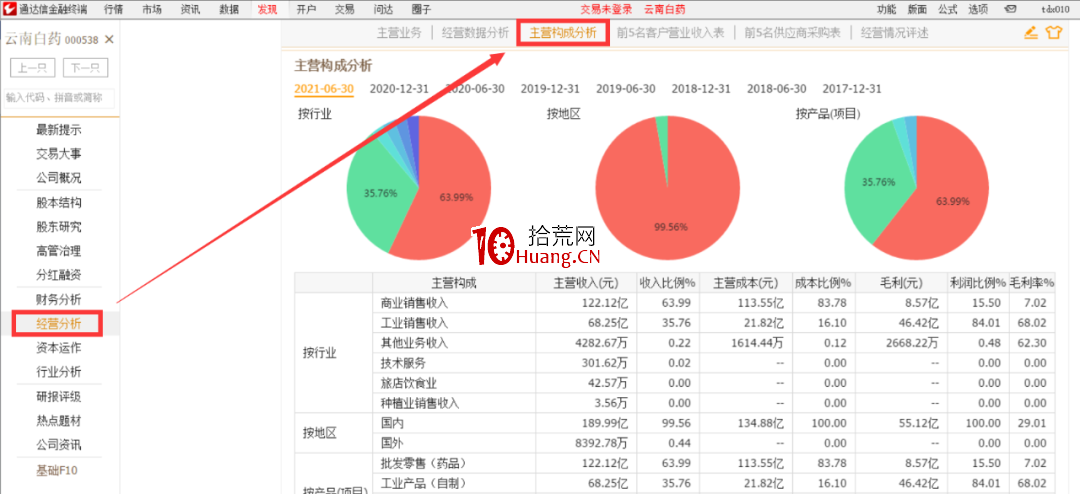Screen dimensions: 1080x494
Task: Open the mail envelope icon
Action: click(x=1010, y=10)
